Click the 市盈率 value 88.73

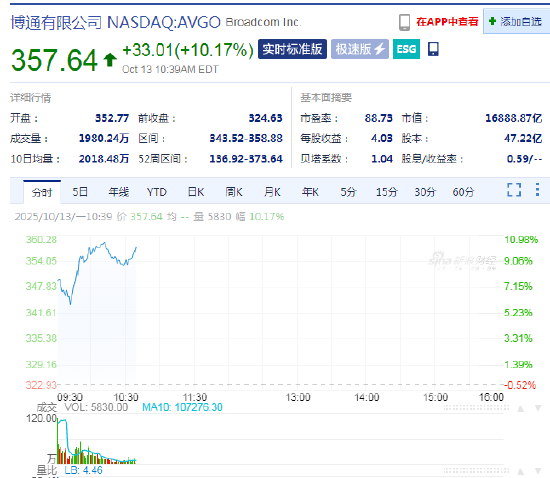coord(378,118)
